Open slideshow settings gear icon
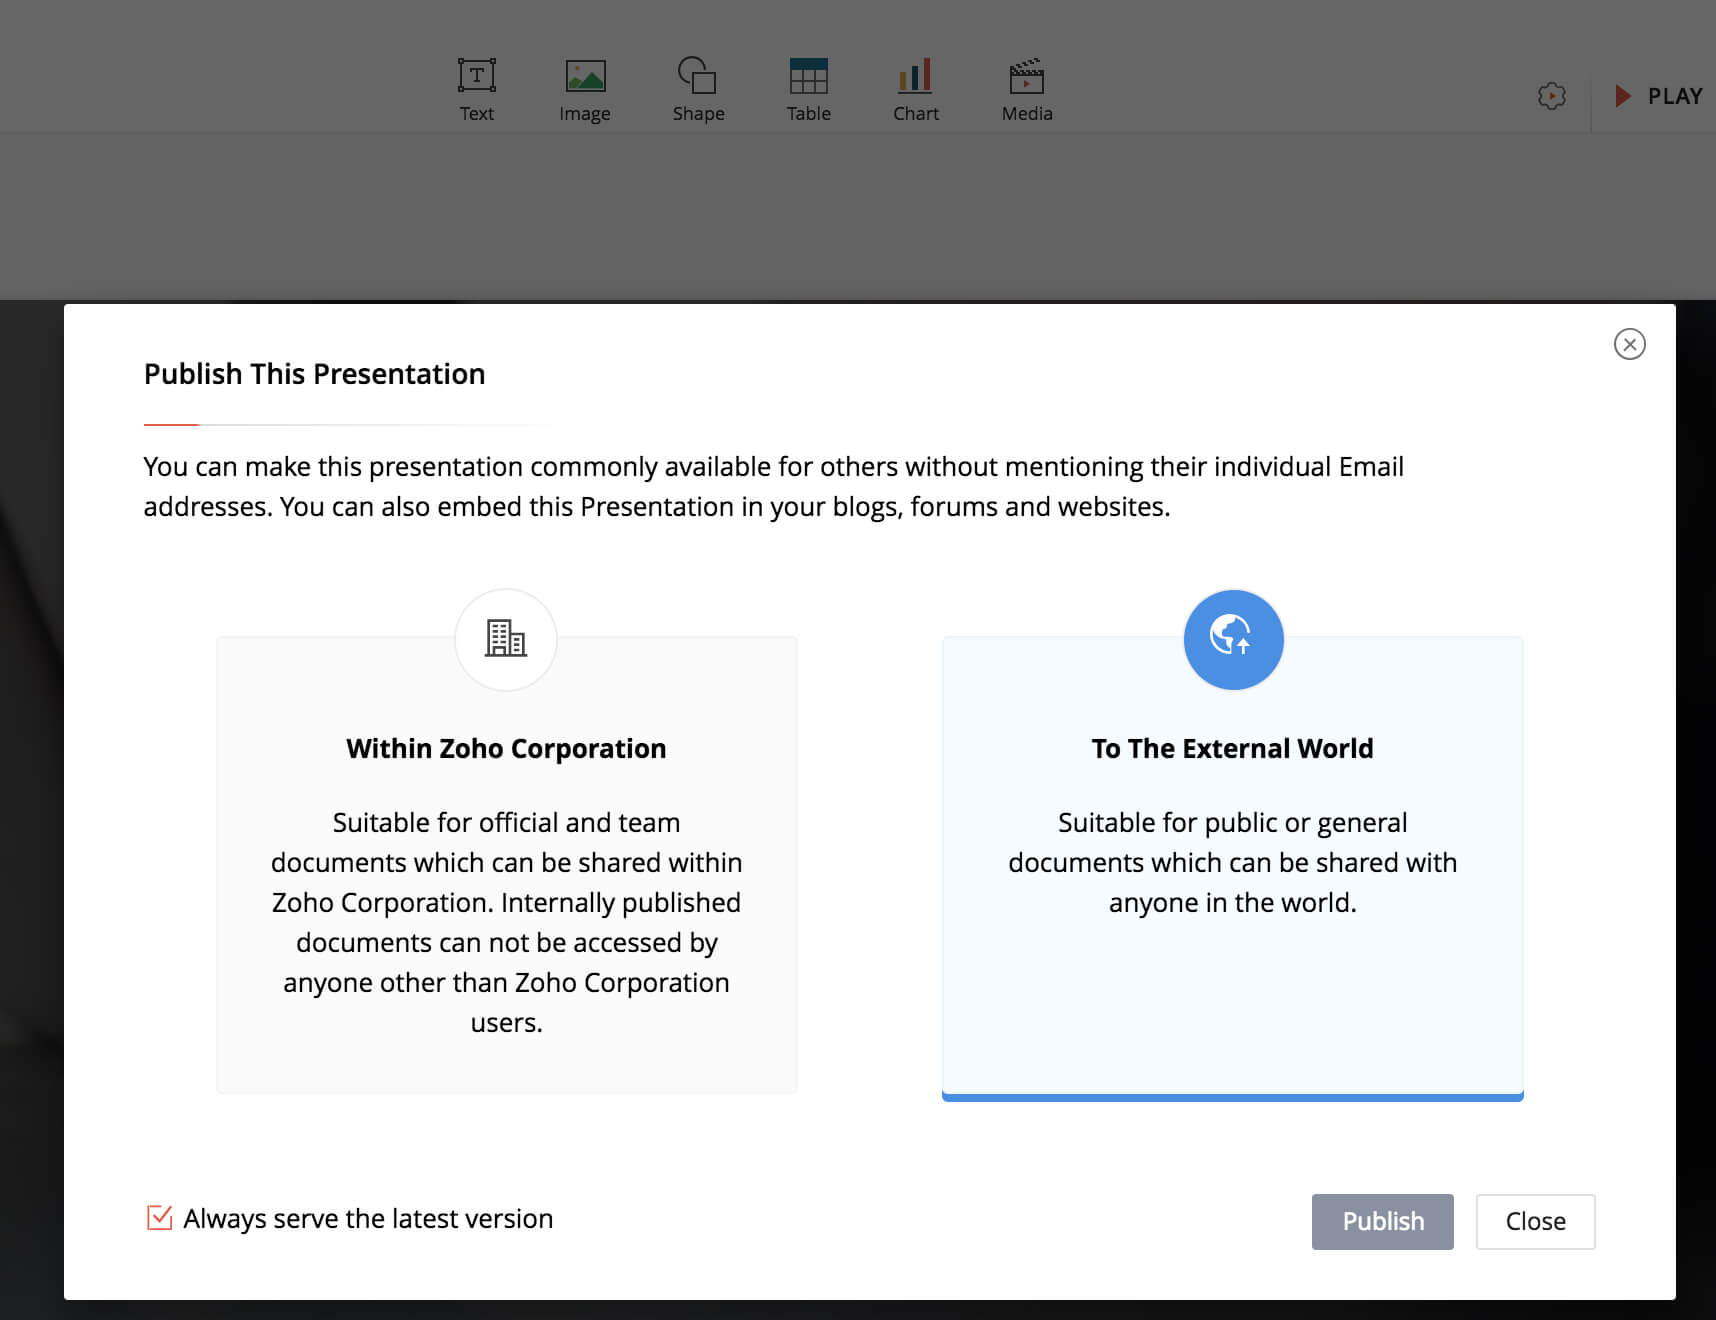The height and width of the screenshot is (1320, 1716). [x=1551, y=96]
